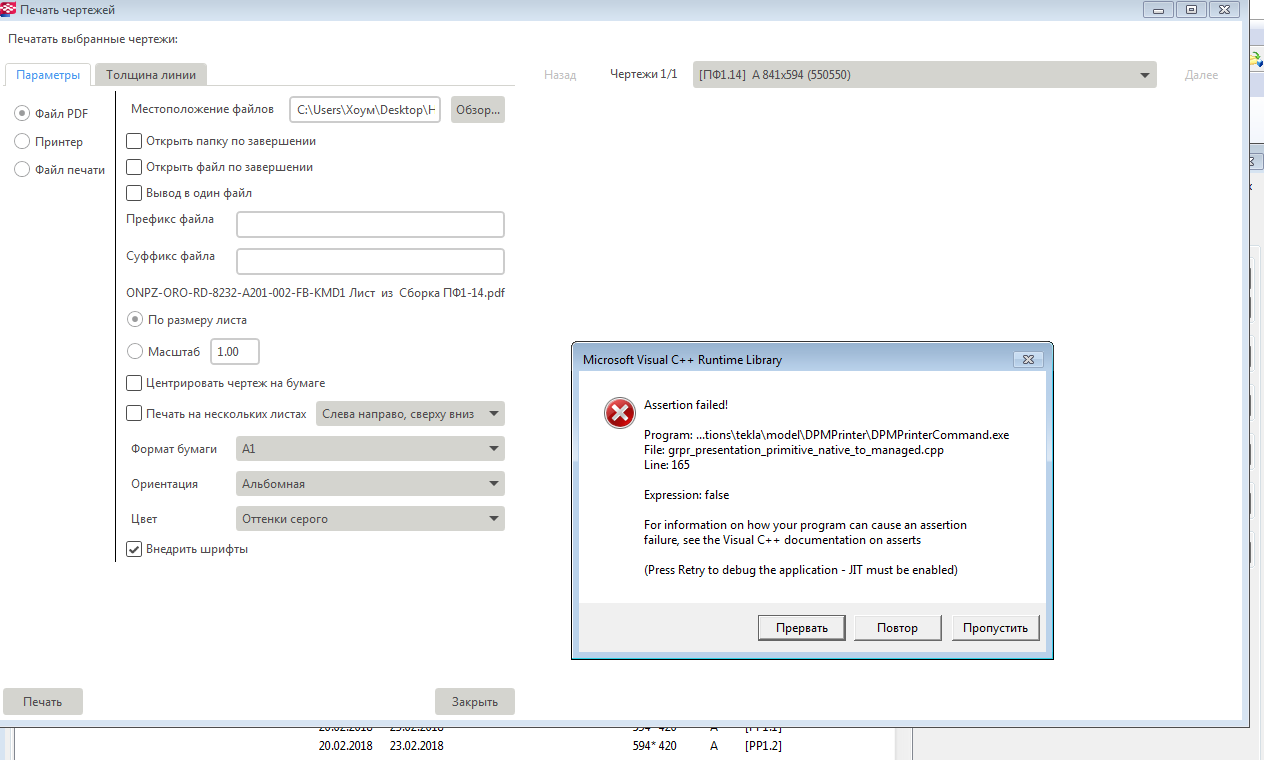The width and height of the screenshot is (1264, 760).
Task: Toggle Печать на нескольких листах checkbox
Action: point(134,413)
